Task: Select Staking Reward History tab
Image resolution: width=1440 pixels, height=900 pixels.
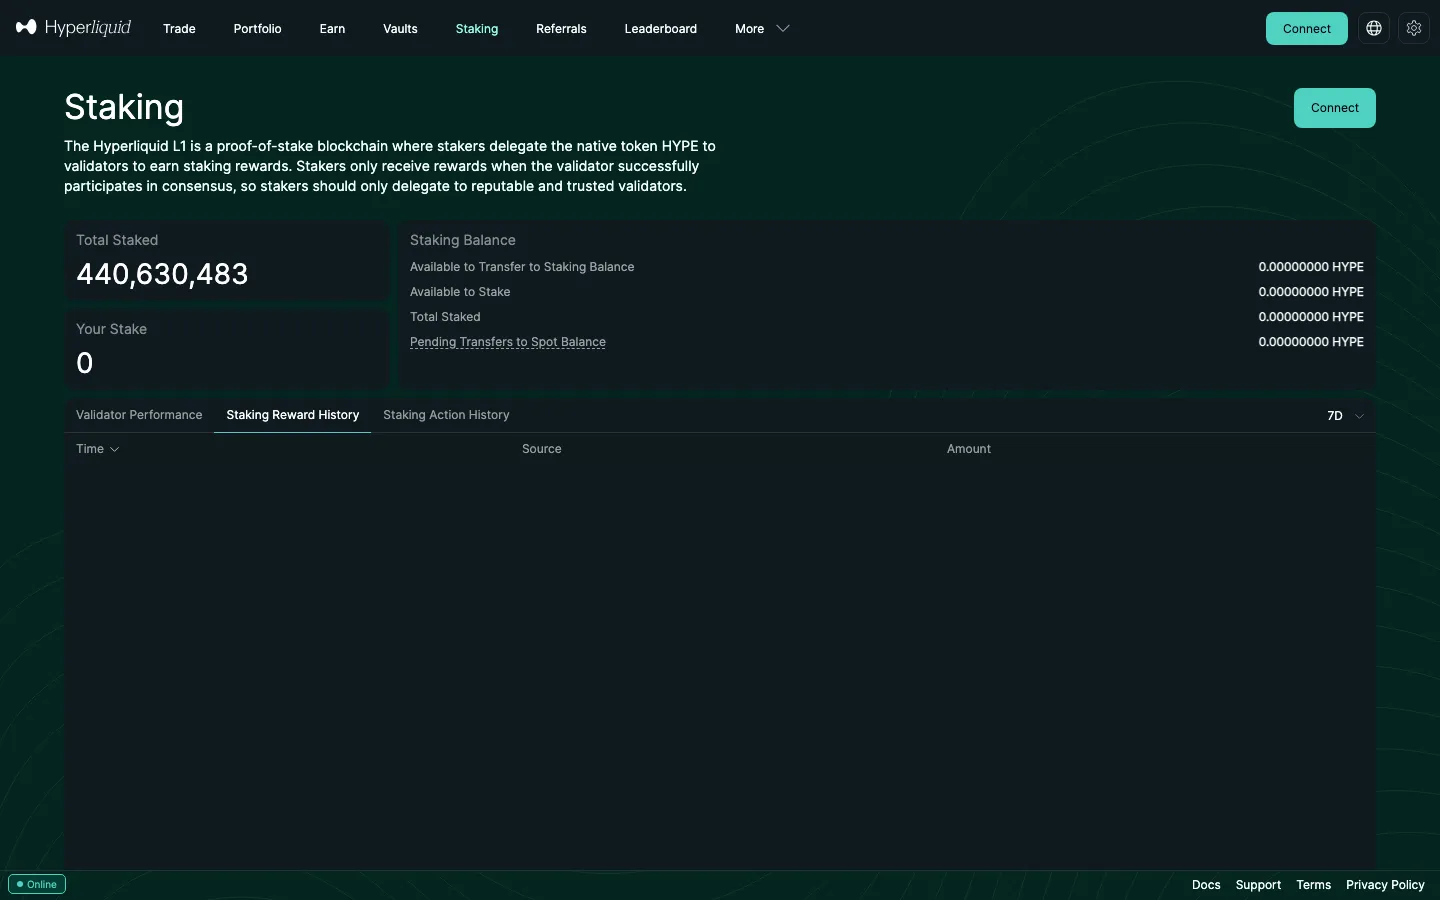Action: (292, 415)
